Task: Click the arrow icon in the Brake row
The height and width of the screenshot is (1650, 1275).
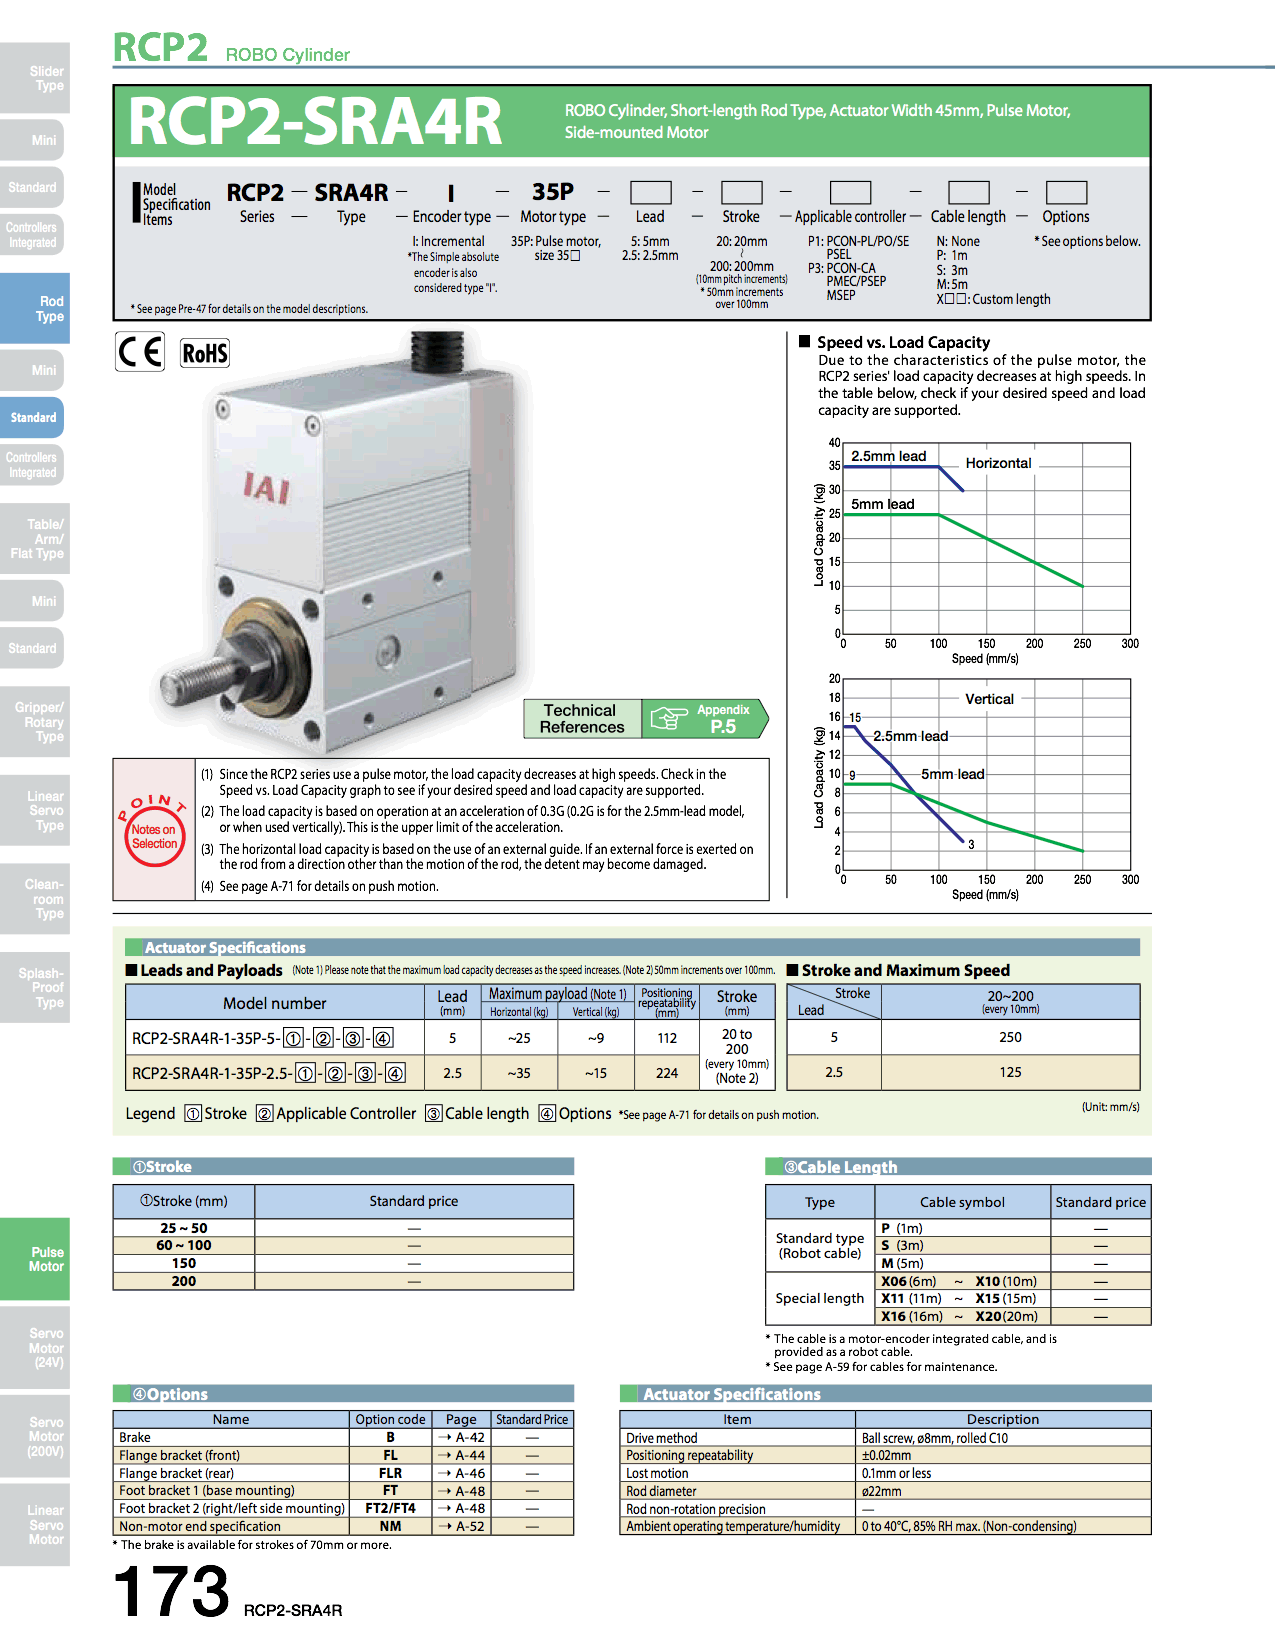Action: pyautogui.click(x=445, y=1437)
